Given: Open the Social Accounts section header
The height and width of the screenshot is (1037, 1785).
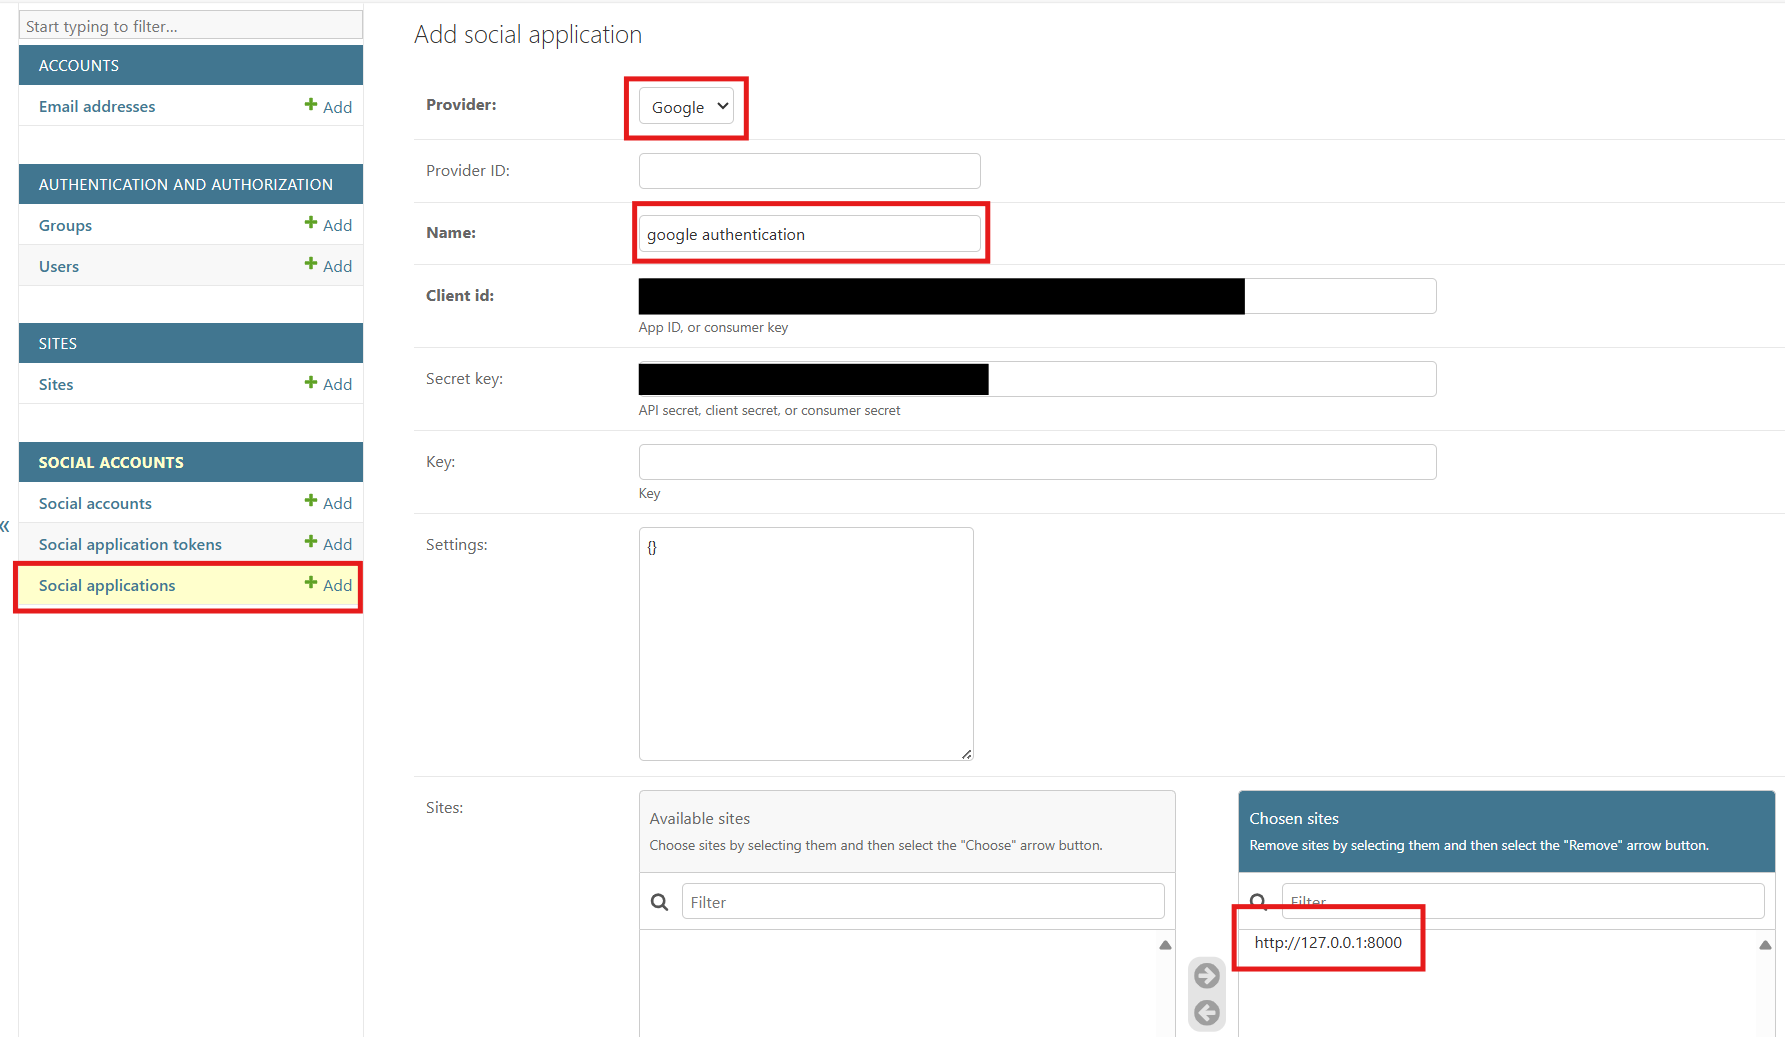Looking at the screenshot, I should pyautogui.click(x=111, y=462).
